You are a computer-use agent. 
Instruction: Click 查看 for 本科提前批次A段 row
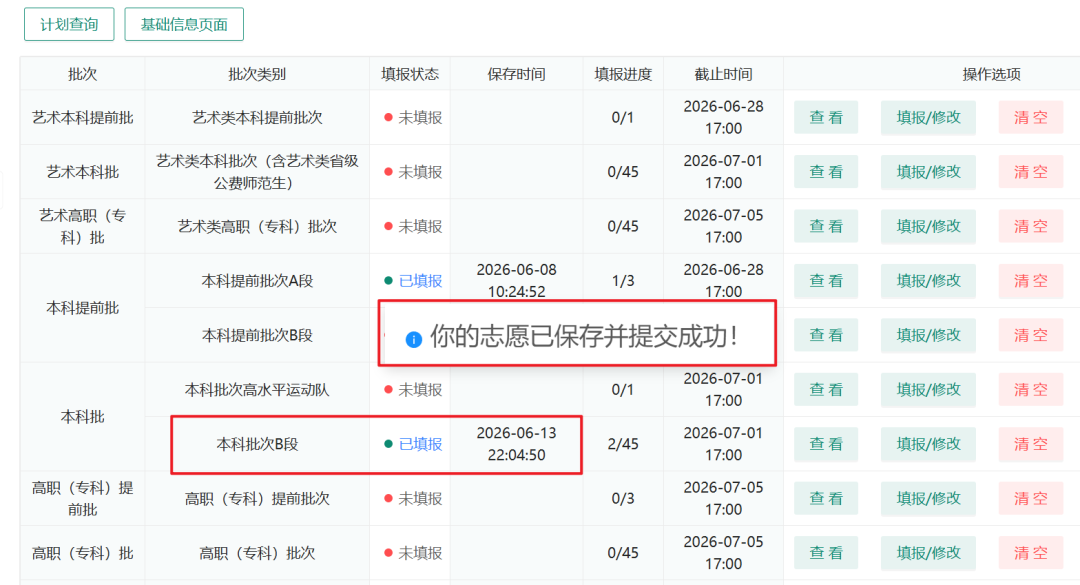[x=826, y=280]
